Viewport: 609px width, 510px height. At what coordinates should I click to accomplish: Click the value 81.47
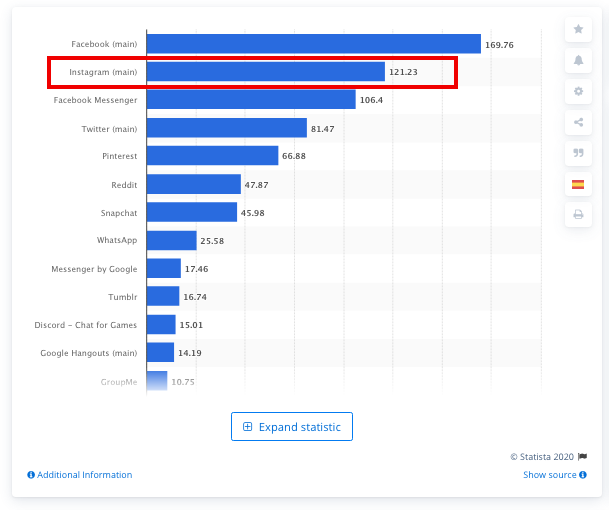[322, 129]
